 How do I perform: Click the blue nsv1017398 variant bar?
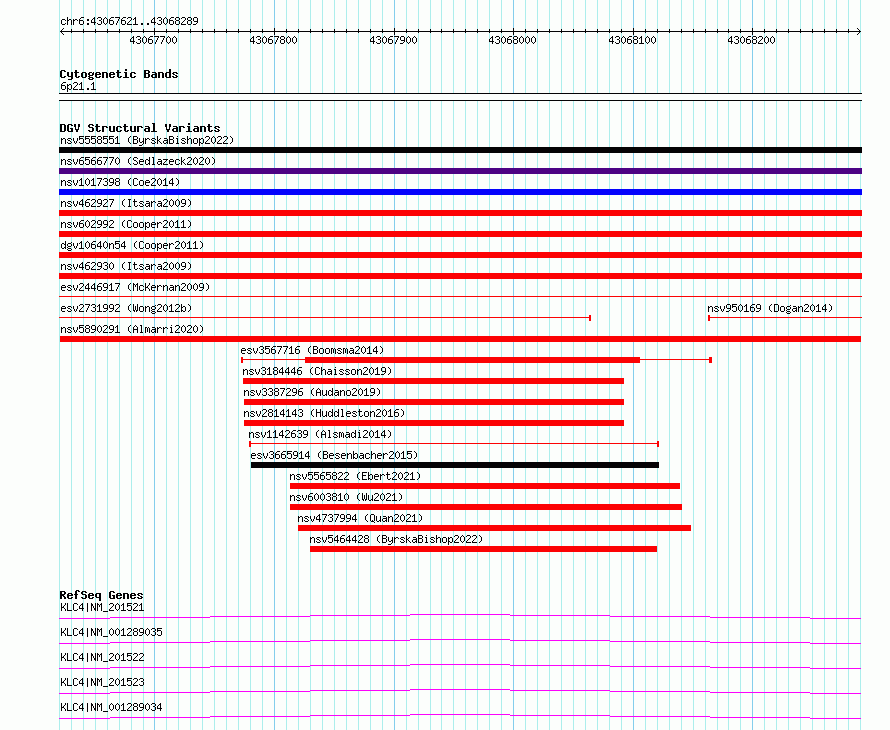pyautogui.click(x=460, y=192)
